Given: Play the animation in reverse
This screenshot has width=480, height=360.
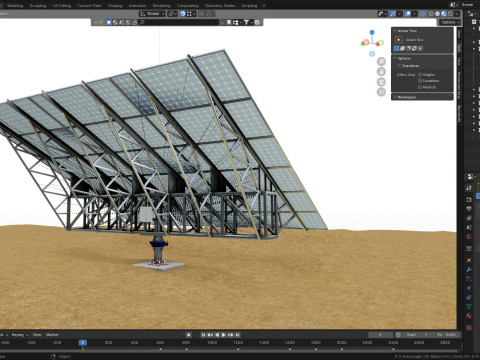Looking at the screenshot, I should pyautogui.click(x=217, y=335).
